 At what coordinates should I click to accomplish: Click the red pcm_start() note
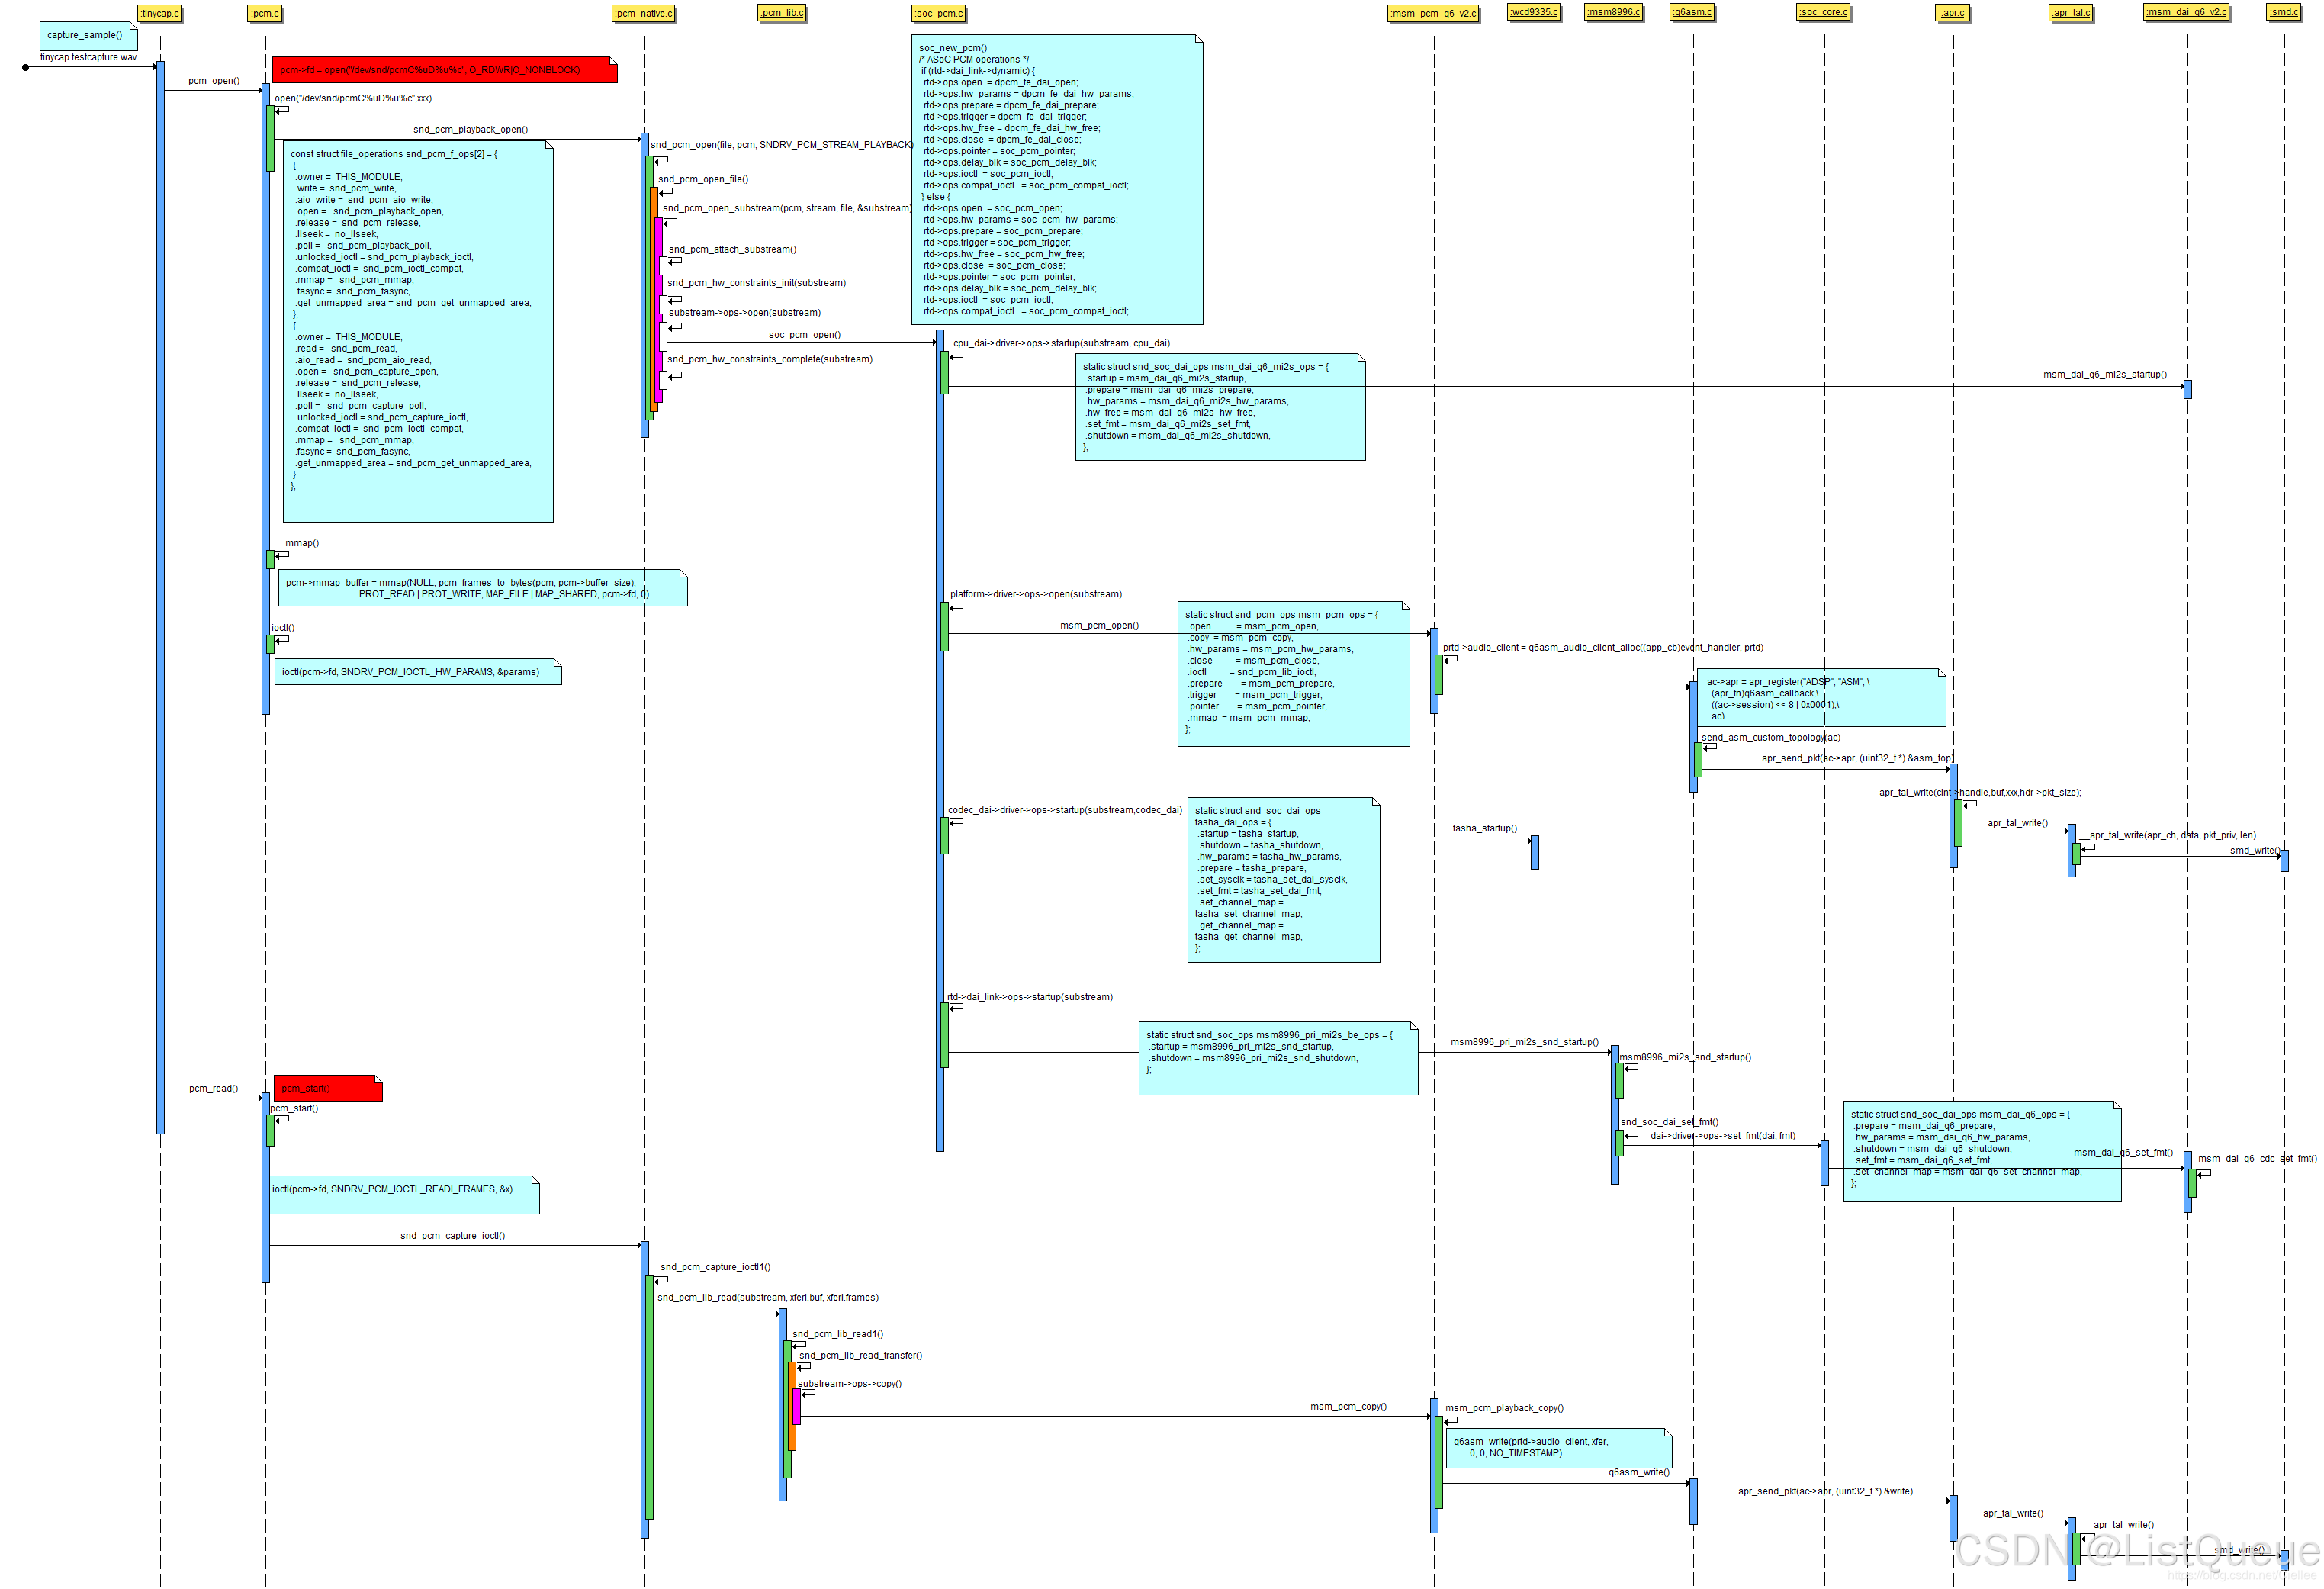coord(327,1088)
